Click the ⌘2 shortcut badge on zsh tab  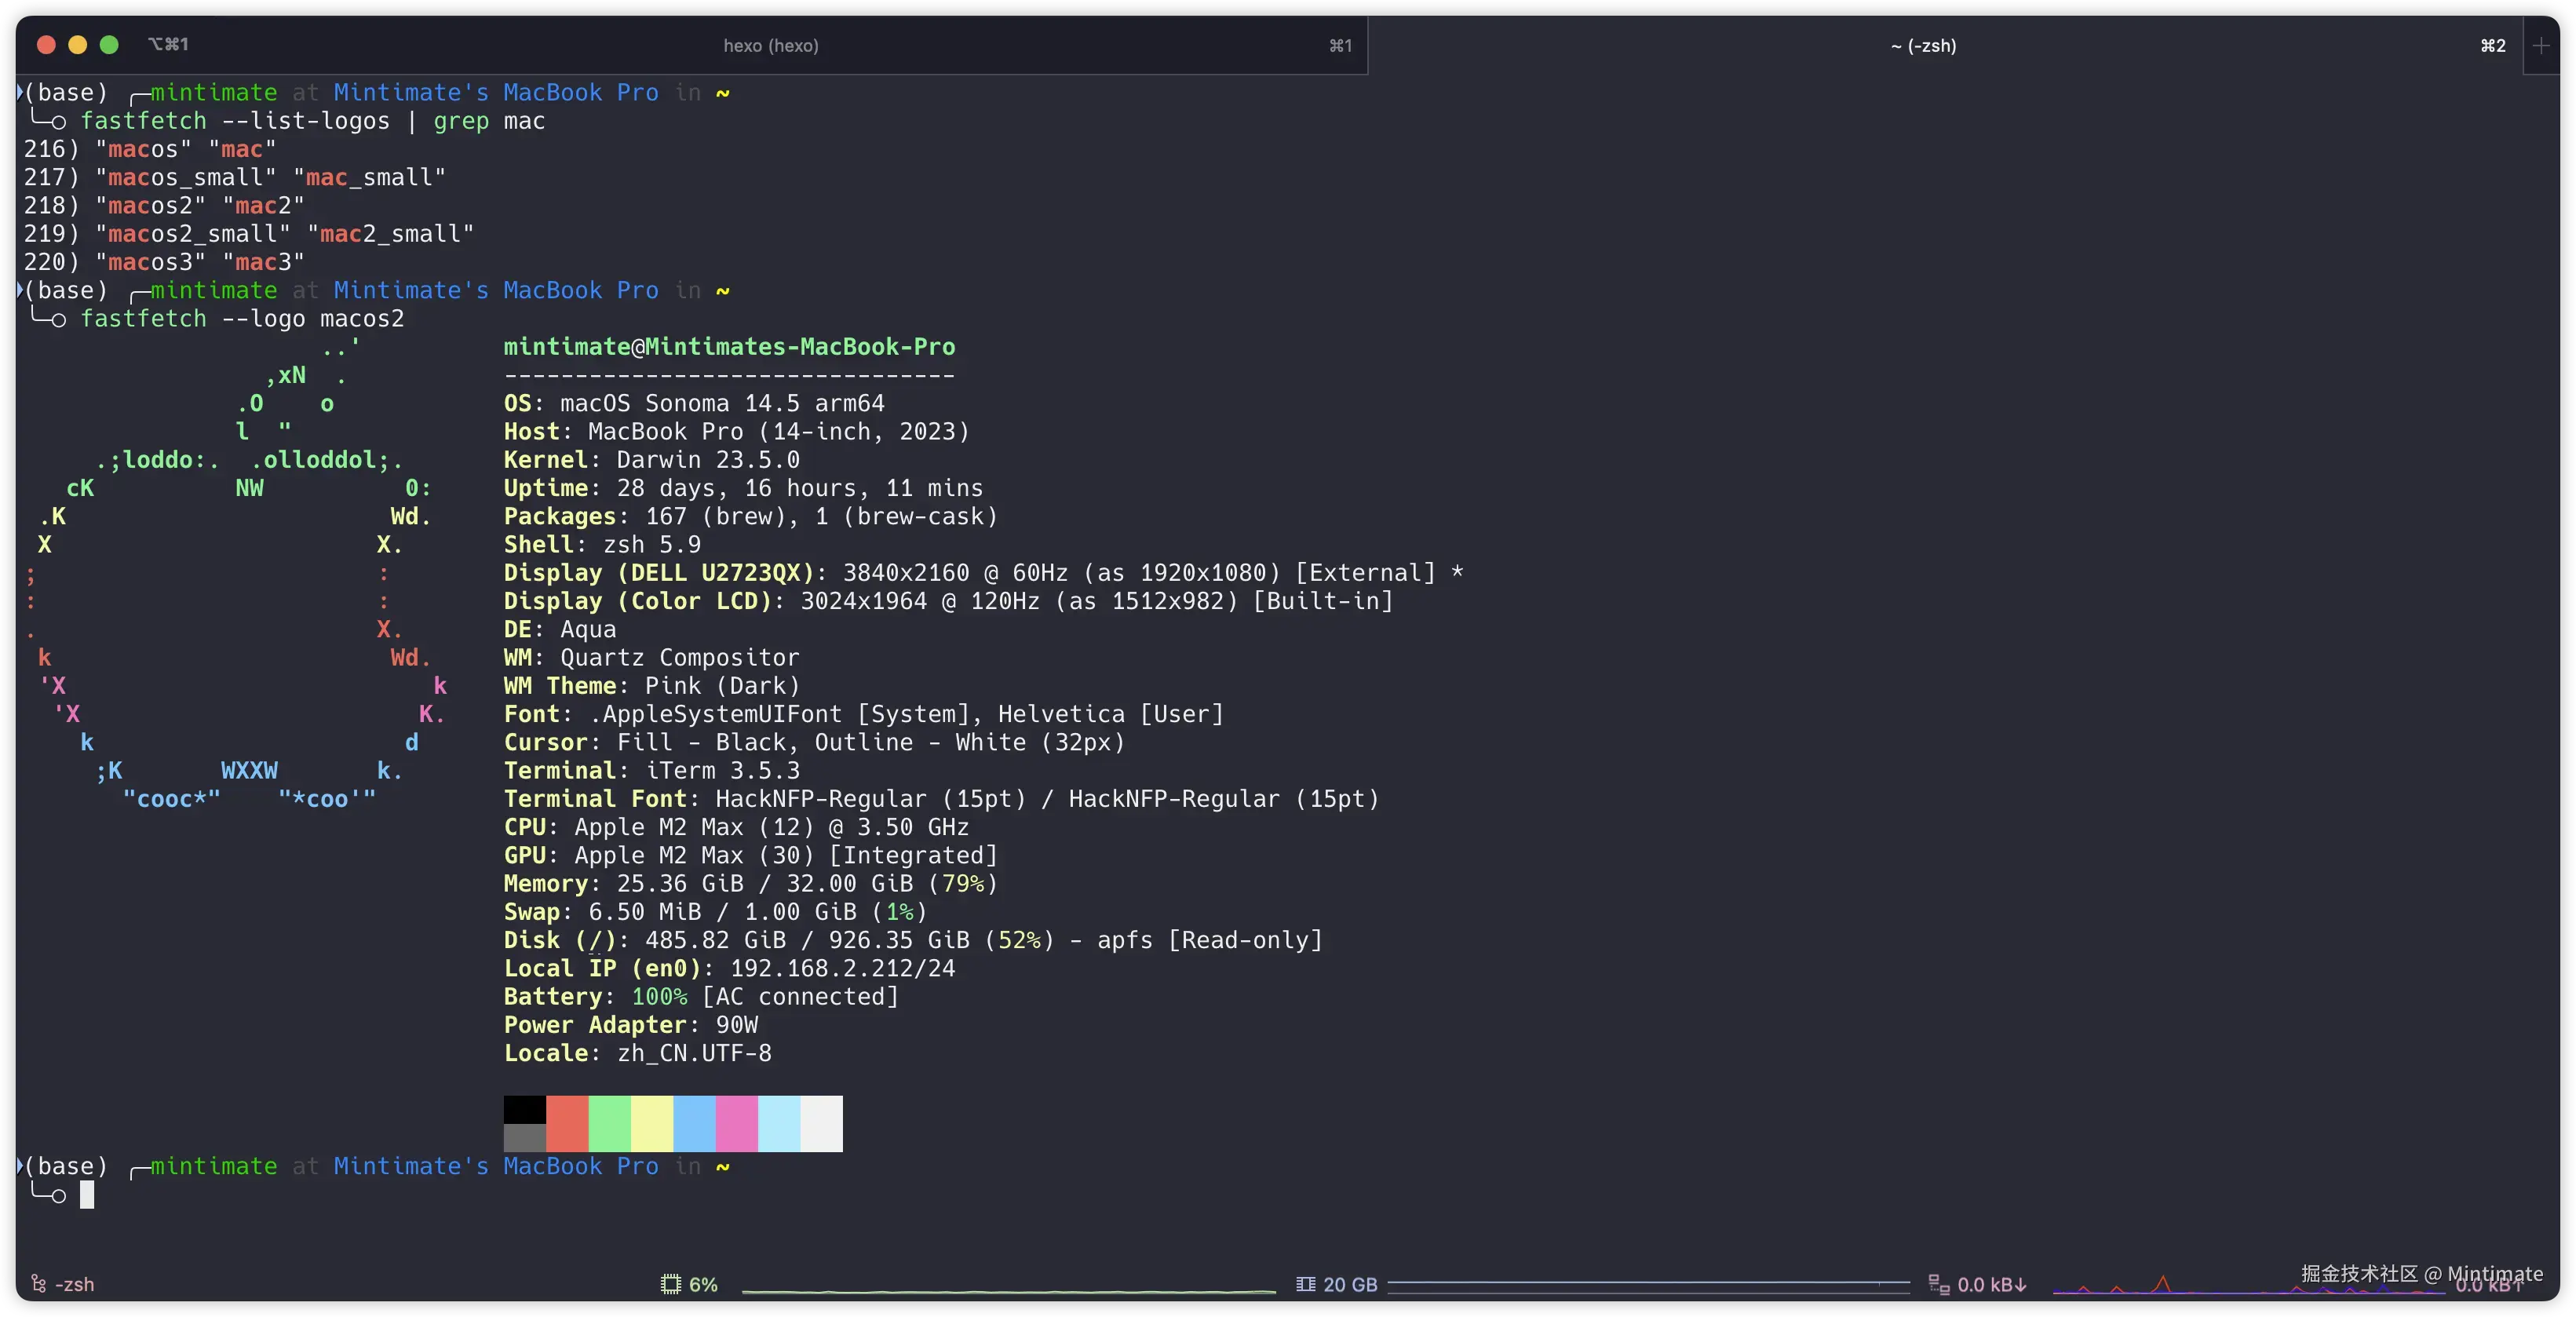pyautogui.click(x=2491, y=46)
